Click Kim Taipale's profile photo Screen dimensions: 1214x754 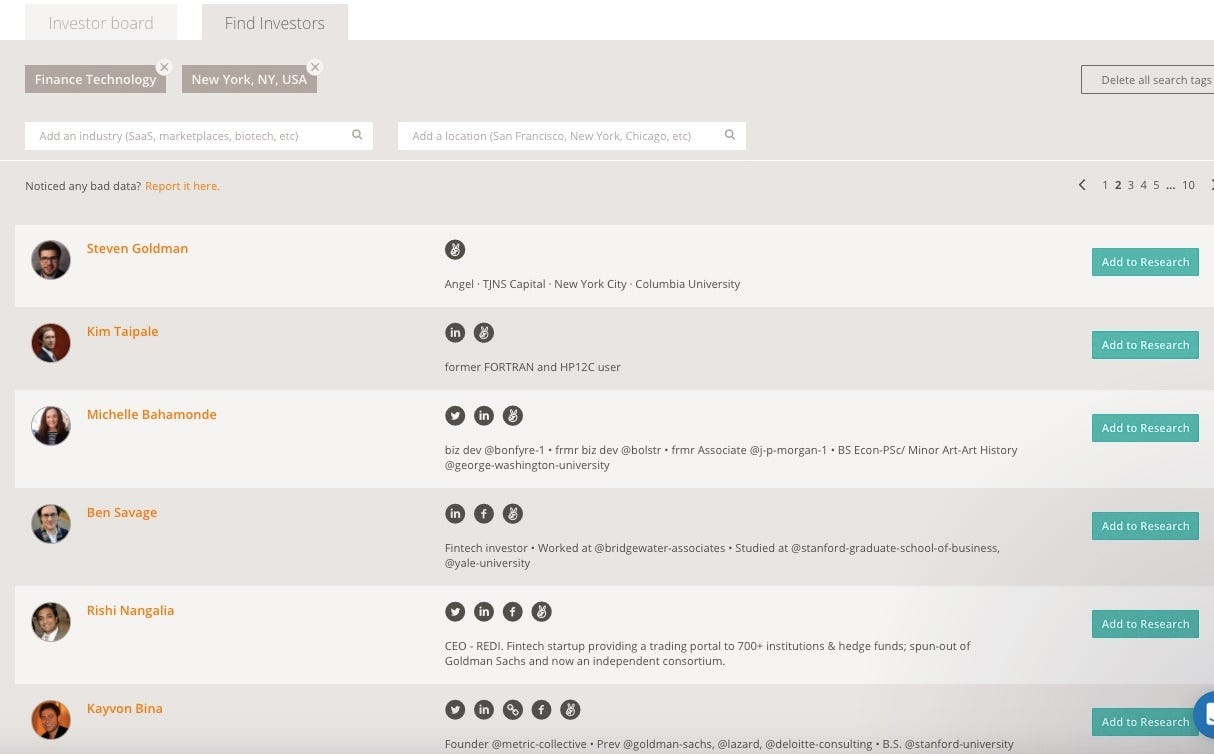[x=51, y=343]
